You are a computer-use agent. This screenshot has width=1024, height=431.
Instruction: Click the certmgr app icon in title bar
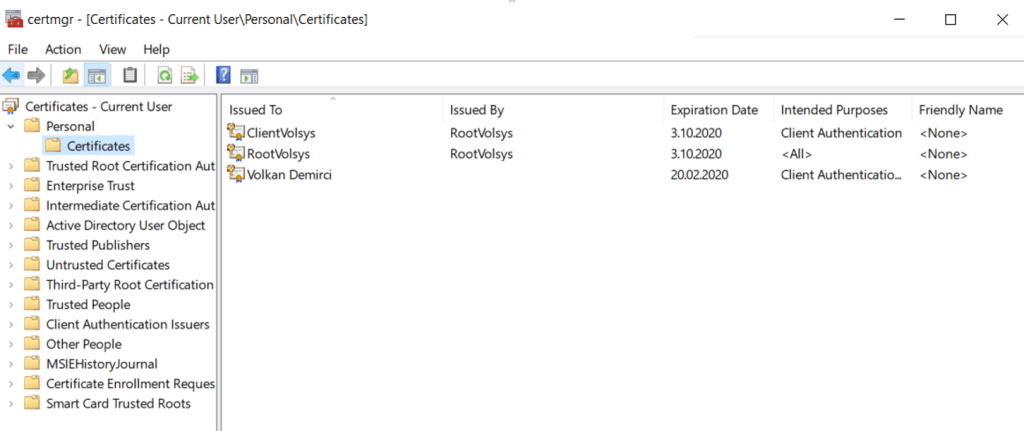(x=15, y=20)
